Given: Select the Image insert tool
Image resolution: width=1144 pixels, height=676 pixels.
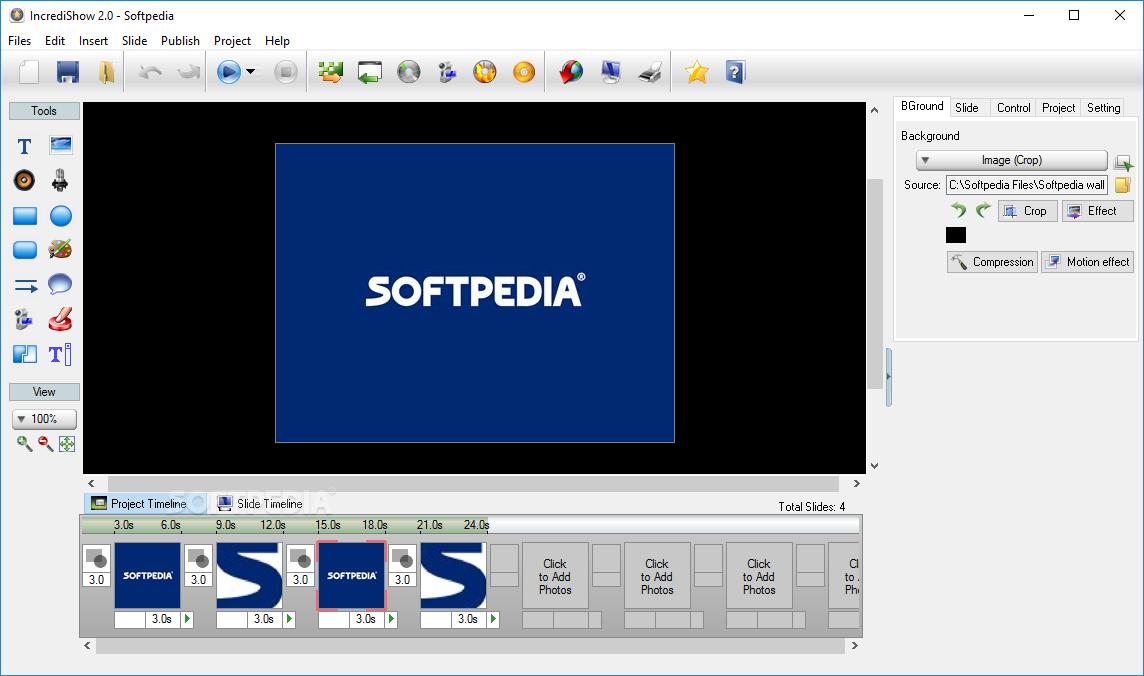Looking at the screenshot, I should [x=61, y=145].
